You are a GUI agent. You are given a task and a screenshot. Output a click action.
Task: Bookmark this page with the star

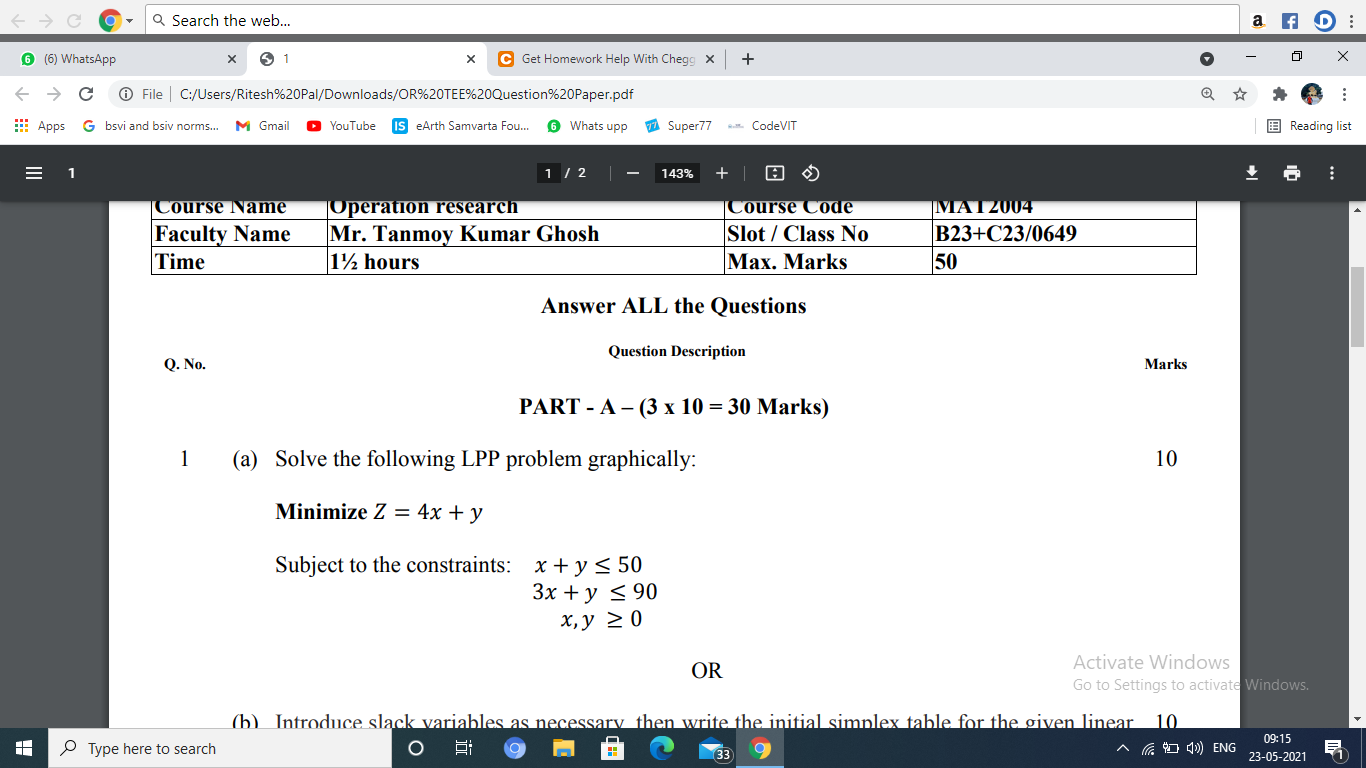pyautogui.click(x=1240, y=94)
